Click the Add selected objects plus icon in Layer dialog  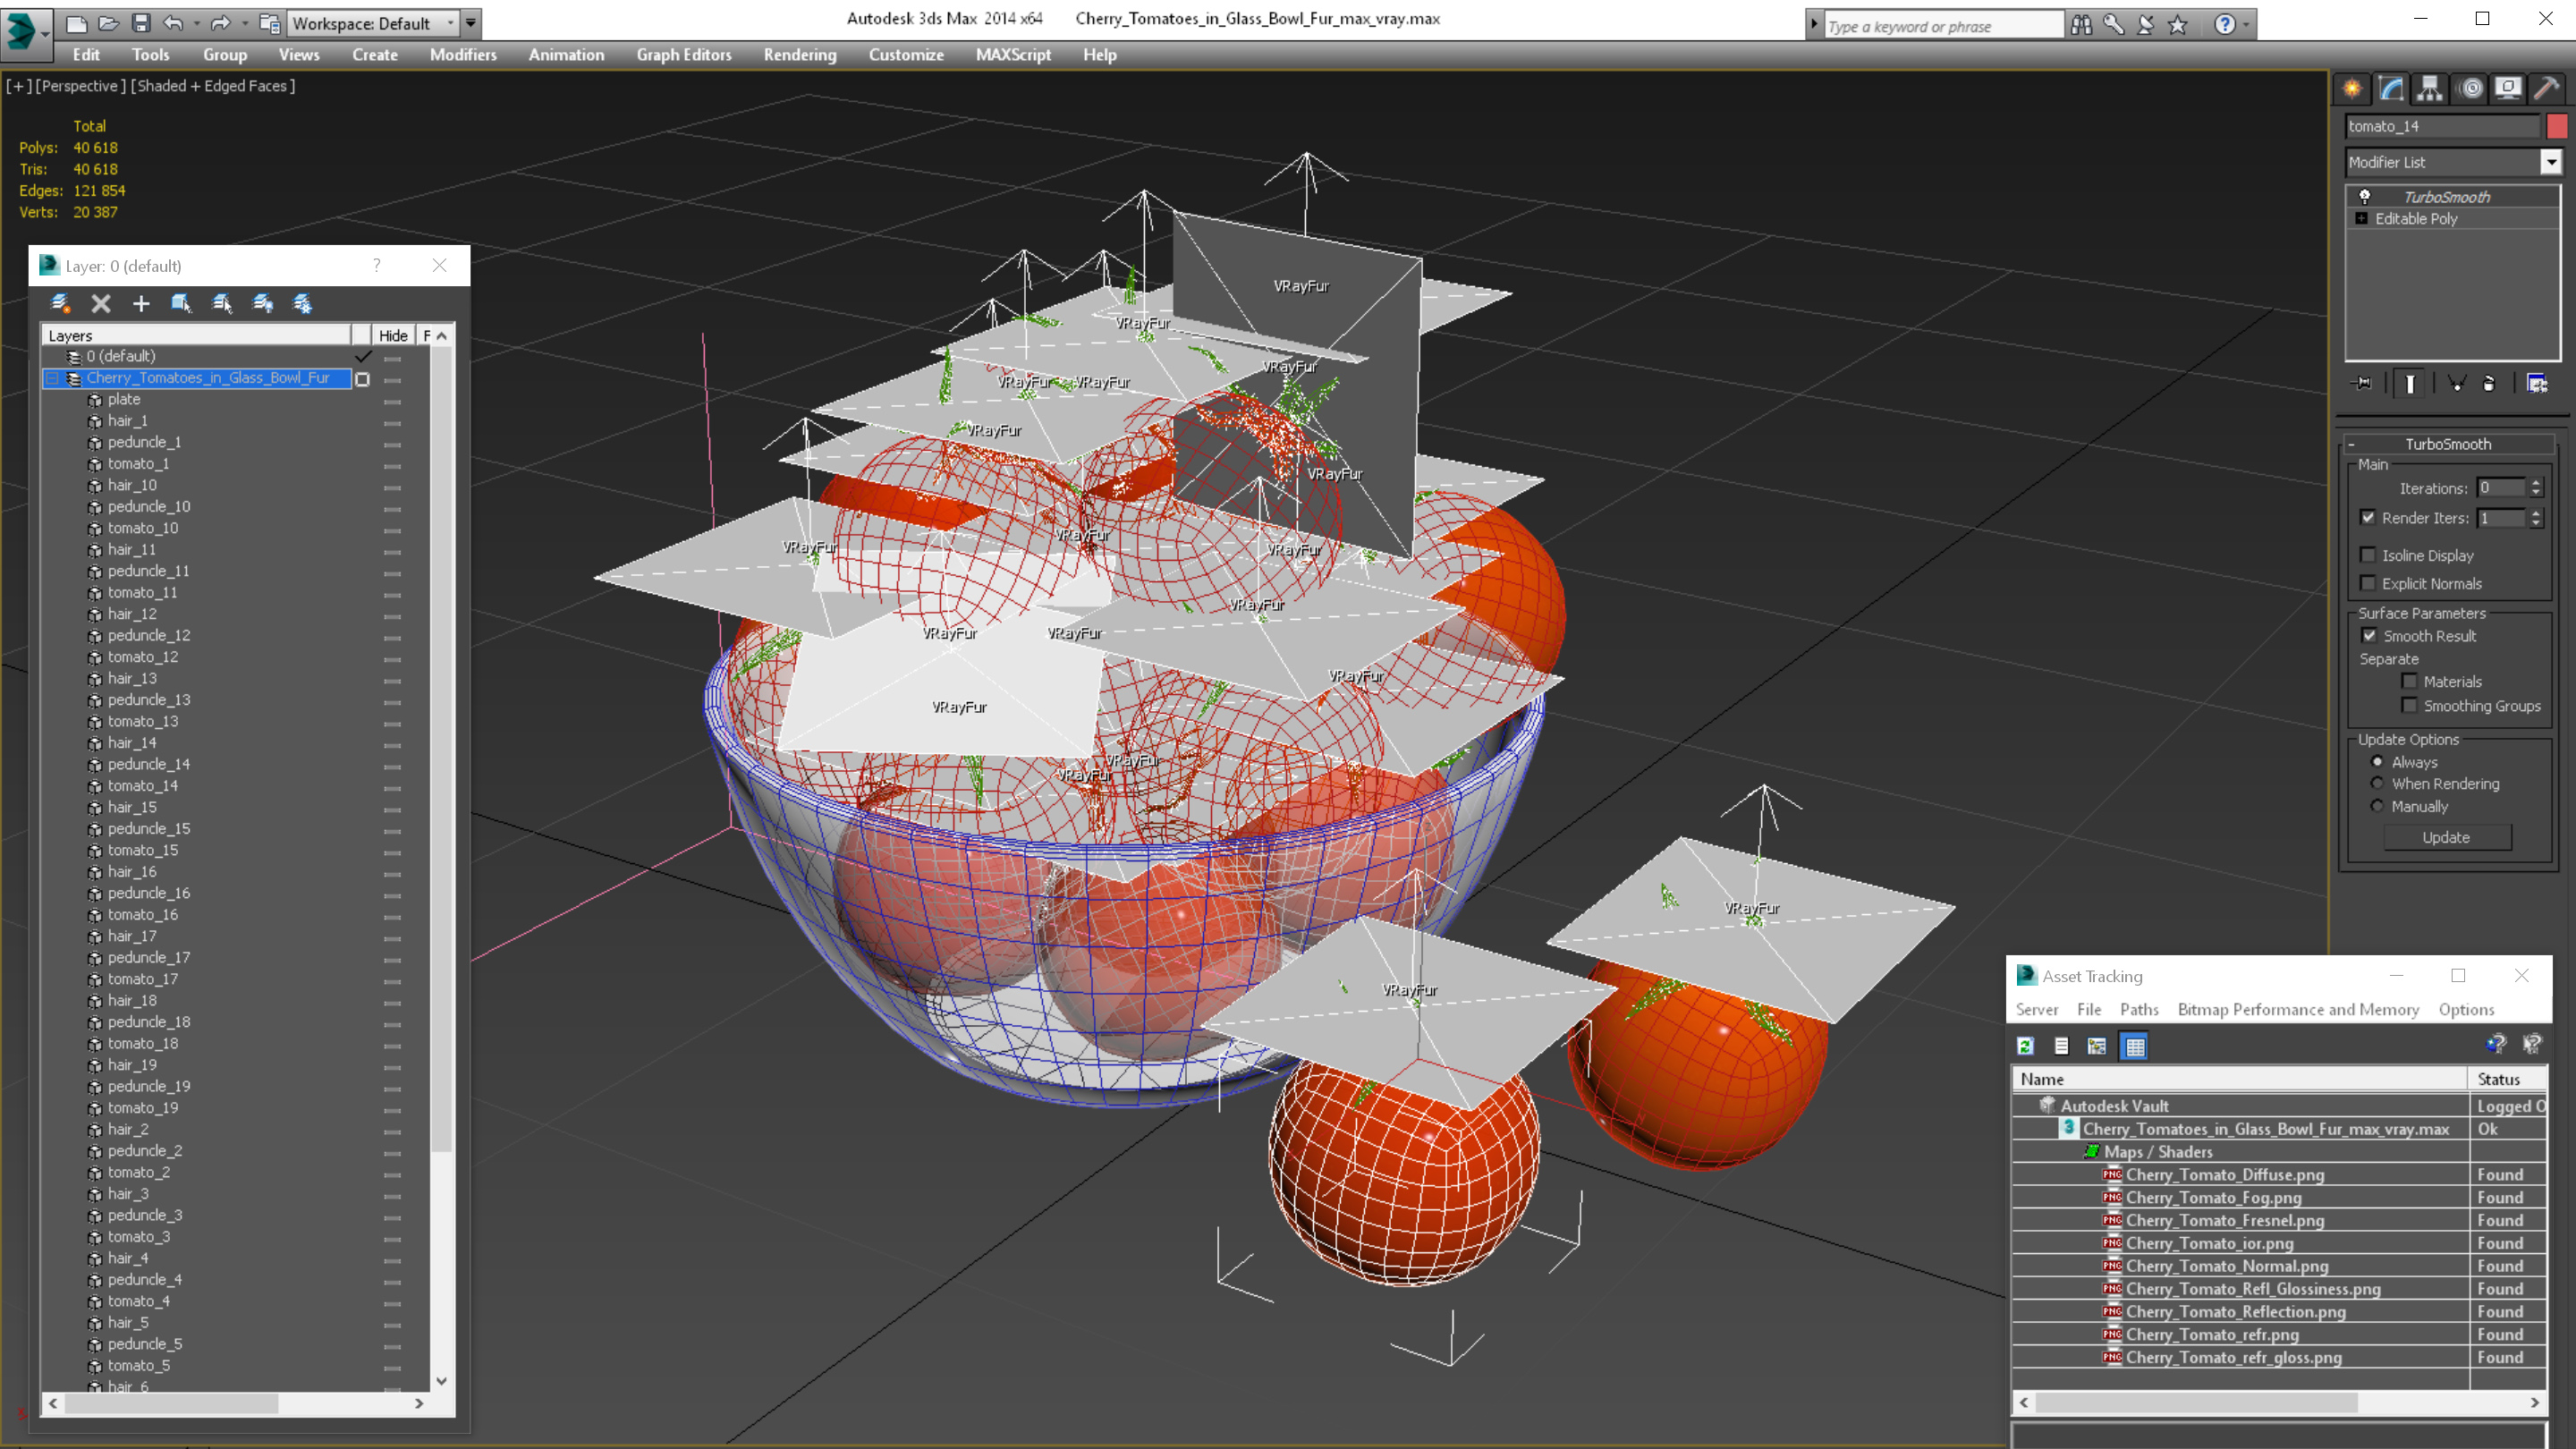pyautogui.click(x=141, y=303)
